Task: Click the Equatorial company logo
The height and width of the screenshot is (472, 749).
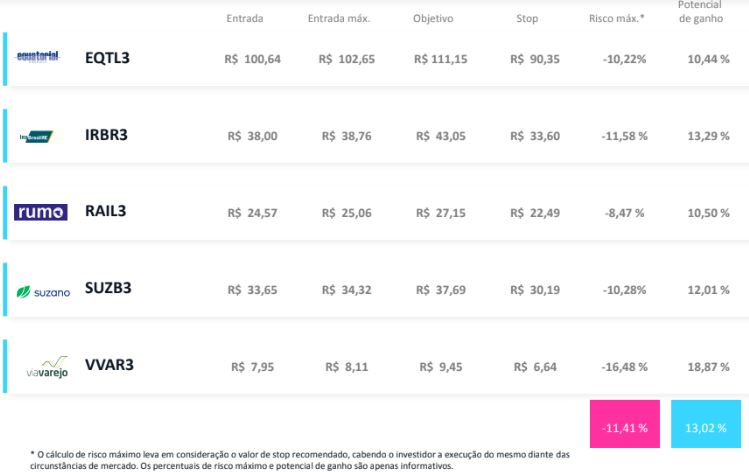Action: tap(38, 56)
